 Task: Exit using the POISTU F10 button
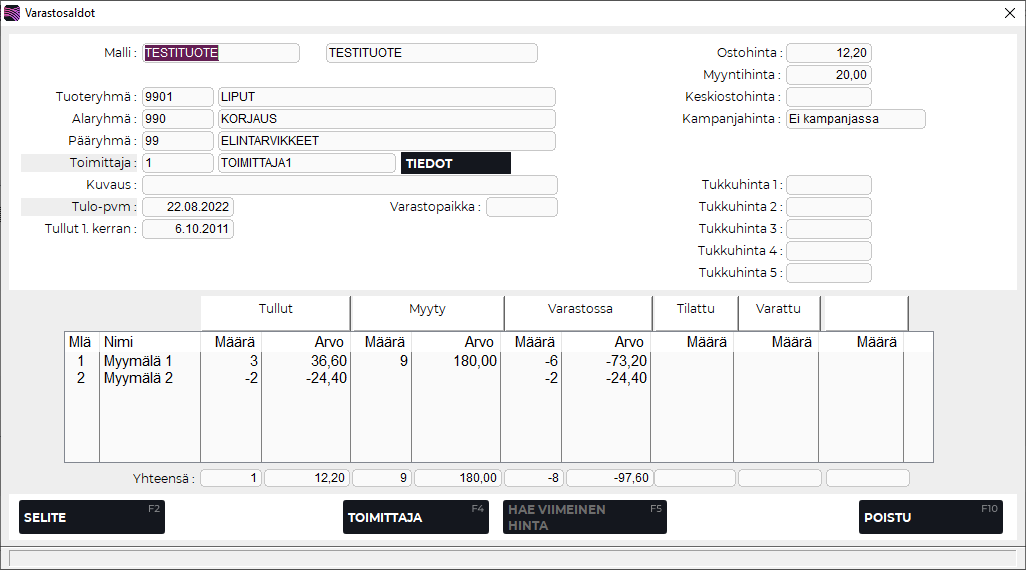click(x=930, y=517)
